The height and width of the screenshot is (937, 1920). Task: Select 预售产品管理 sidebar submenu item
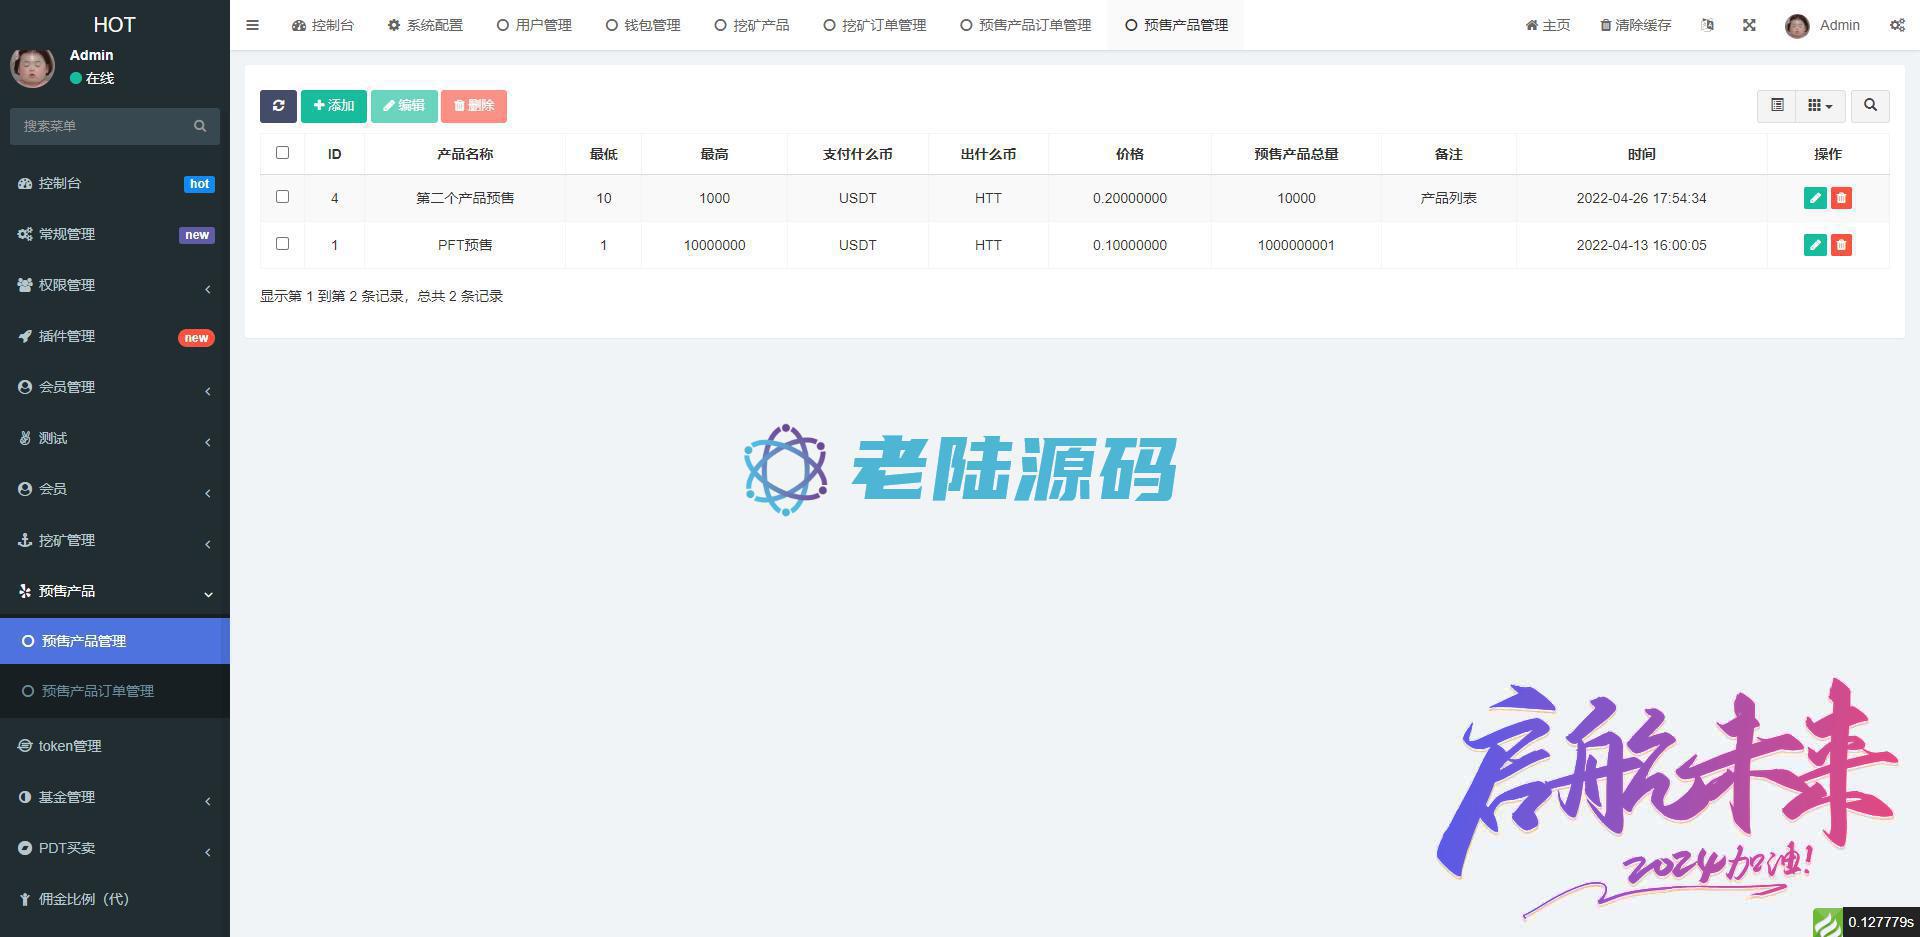115,641
